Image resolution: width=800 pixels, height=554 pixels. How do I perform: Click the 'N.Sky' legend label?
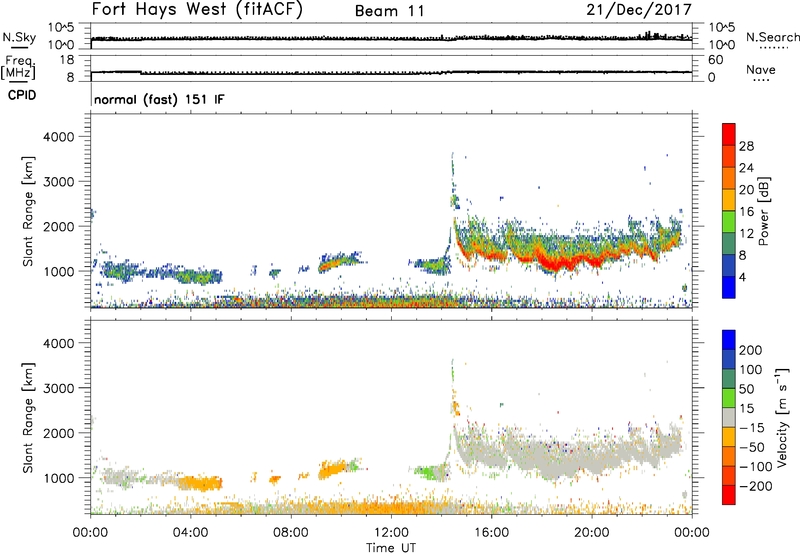(x=19, y=37)
